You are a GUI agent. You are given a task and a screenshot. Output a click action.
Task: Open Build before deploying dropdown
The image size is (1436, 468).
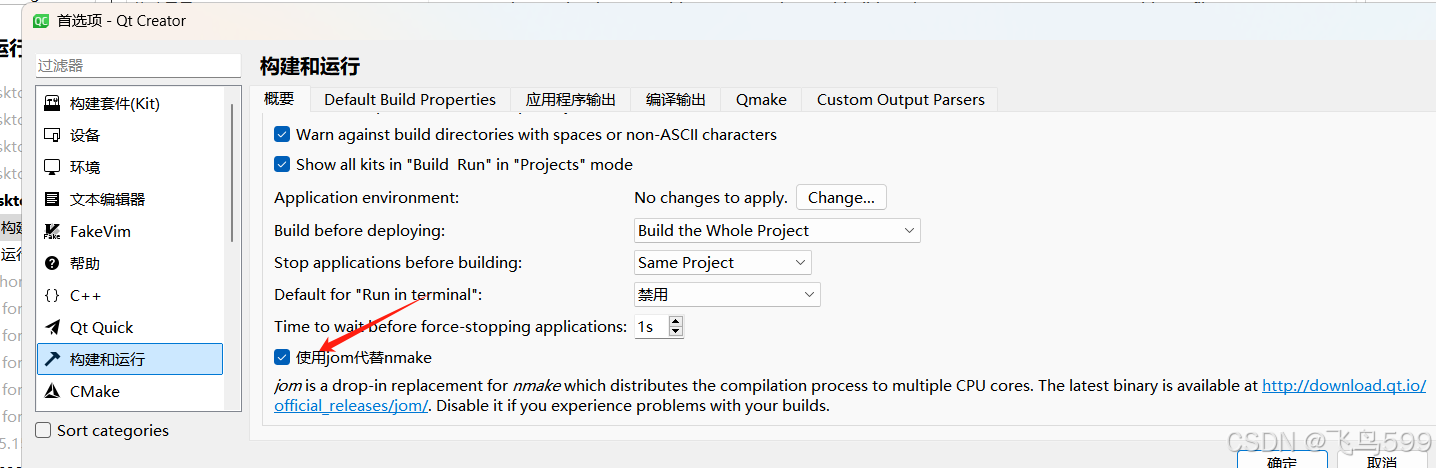777,230
